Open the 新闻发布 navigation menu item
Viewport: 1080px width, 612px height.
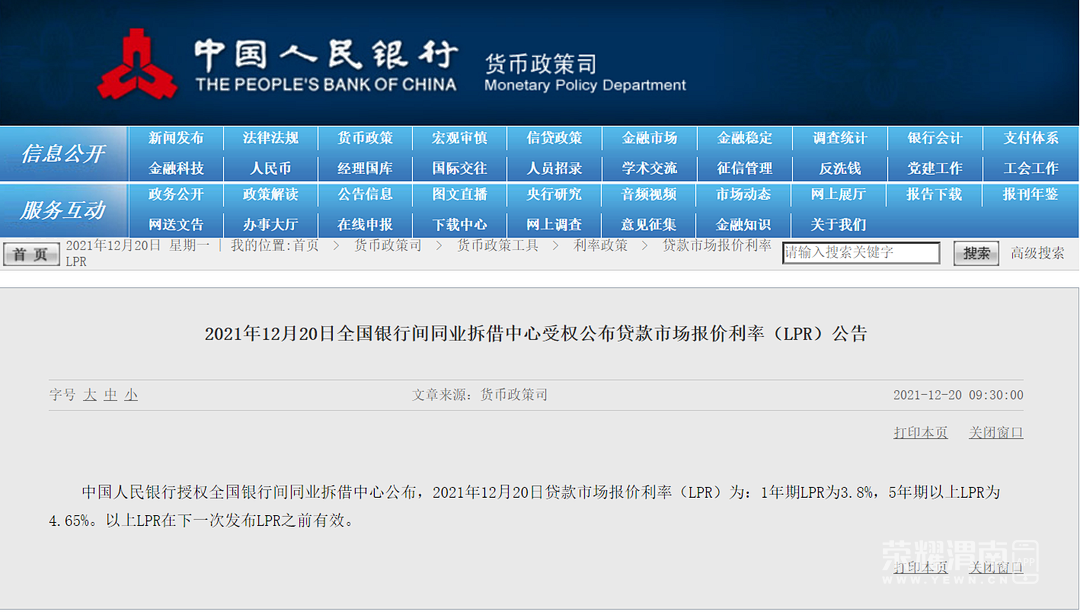click(175, 138)
